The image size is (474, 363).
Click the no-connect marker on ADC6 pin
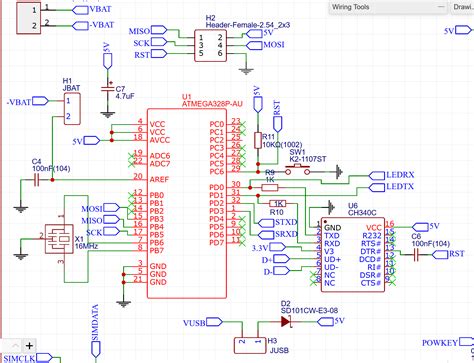coord(131,156)
